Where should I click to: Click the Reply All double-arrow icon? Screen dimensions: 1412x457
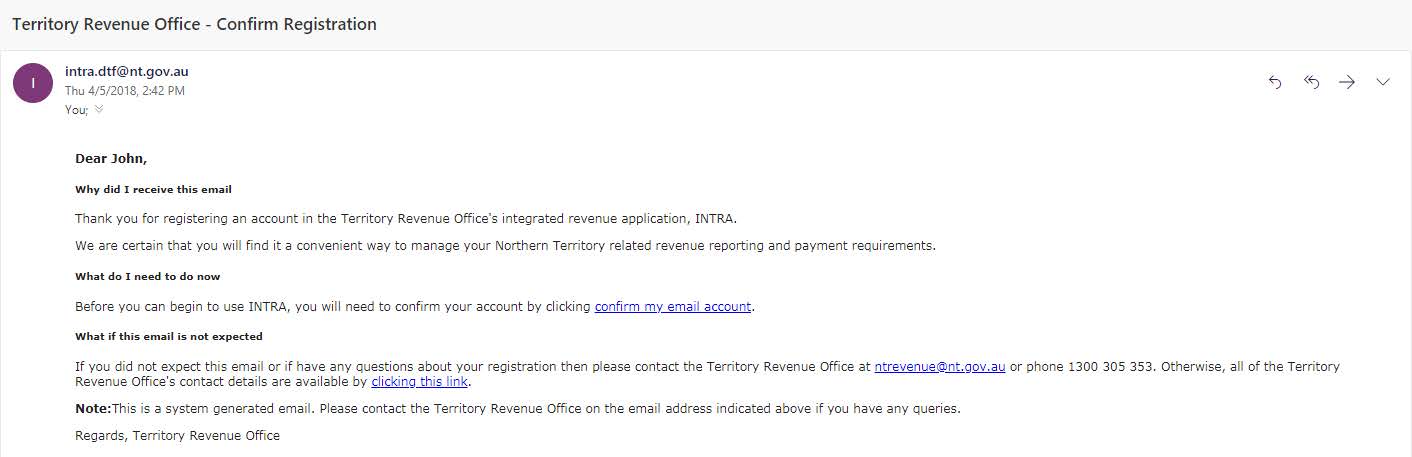point(1311,82)
